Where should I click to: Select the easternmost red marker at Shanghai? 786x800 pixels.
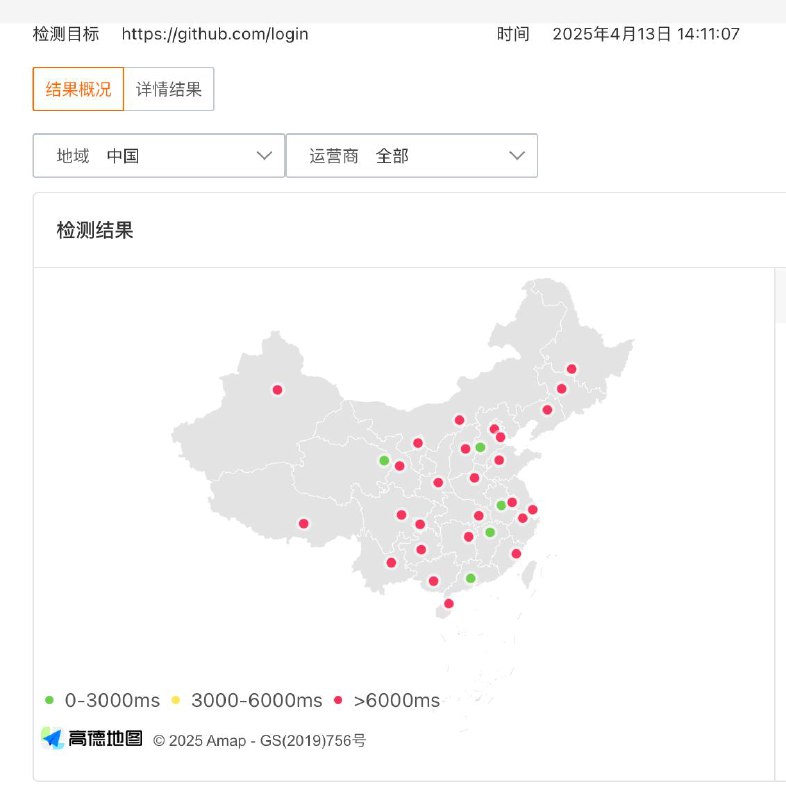tap(533, 510)
